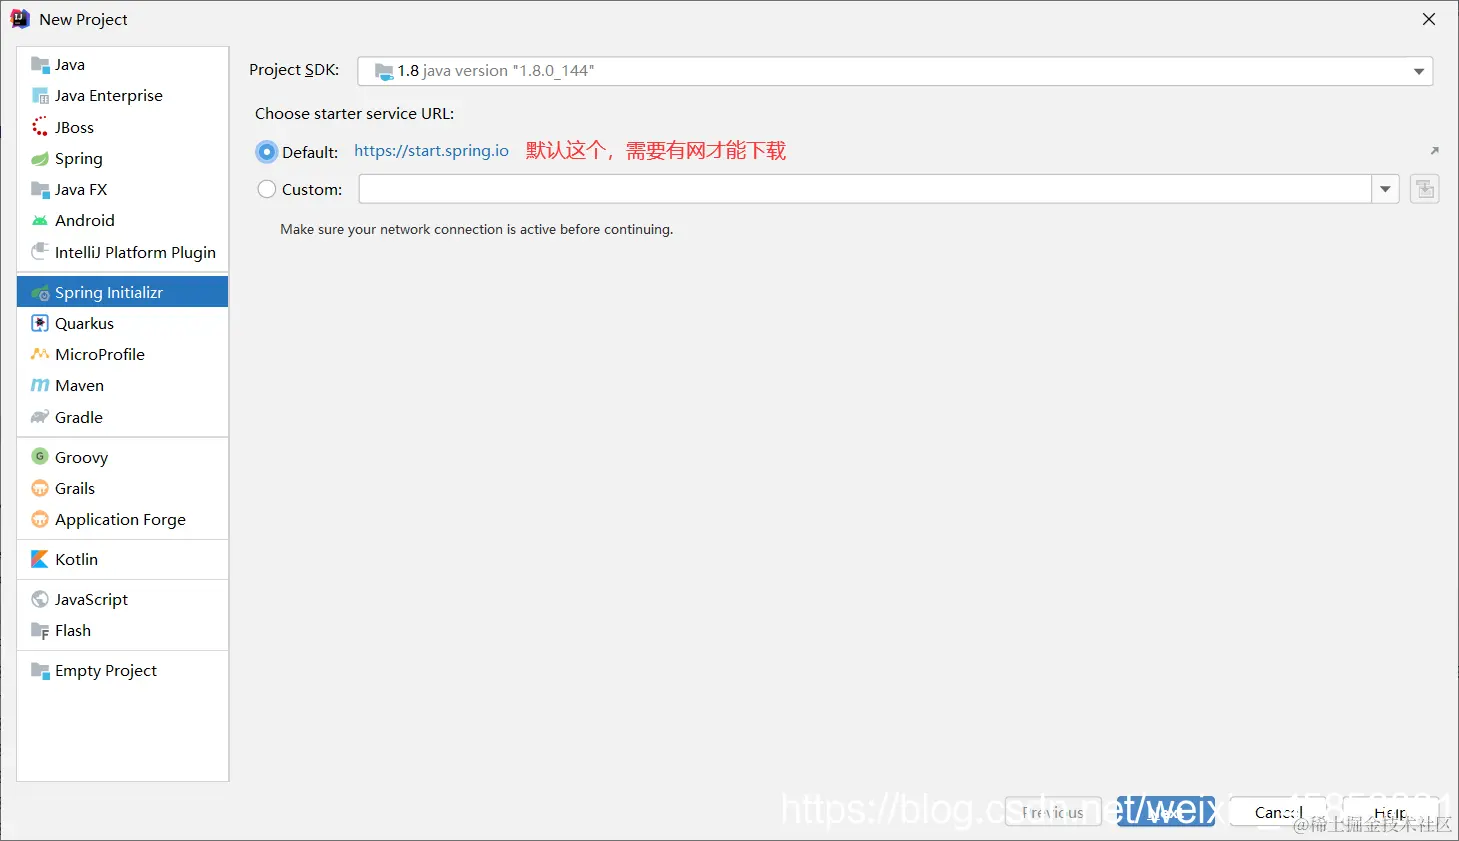1459x841 pixels.
Task: Click the JavaScript globe icon
Action: [40, 600]
